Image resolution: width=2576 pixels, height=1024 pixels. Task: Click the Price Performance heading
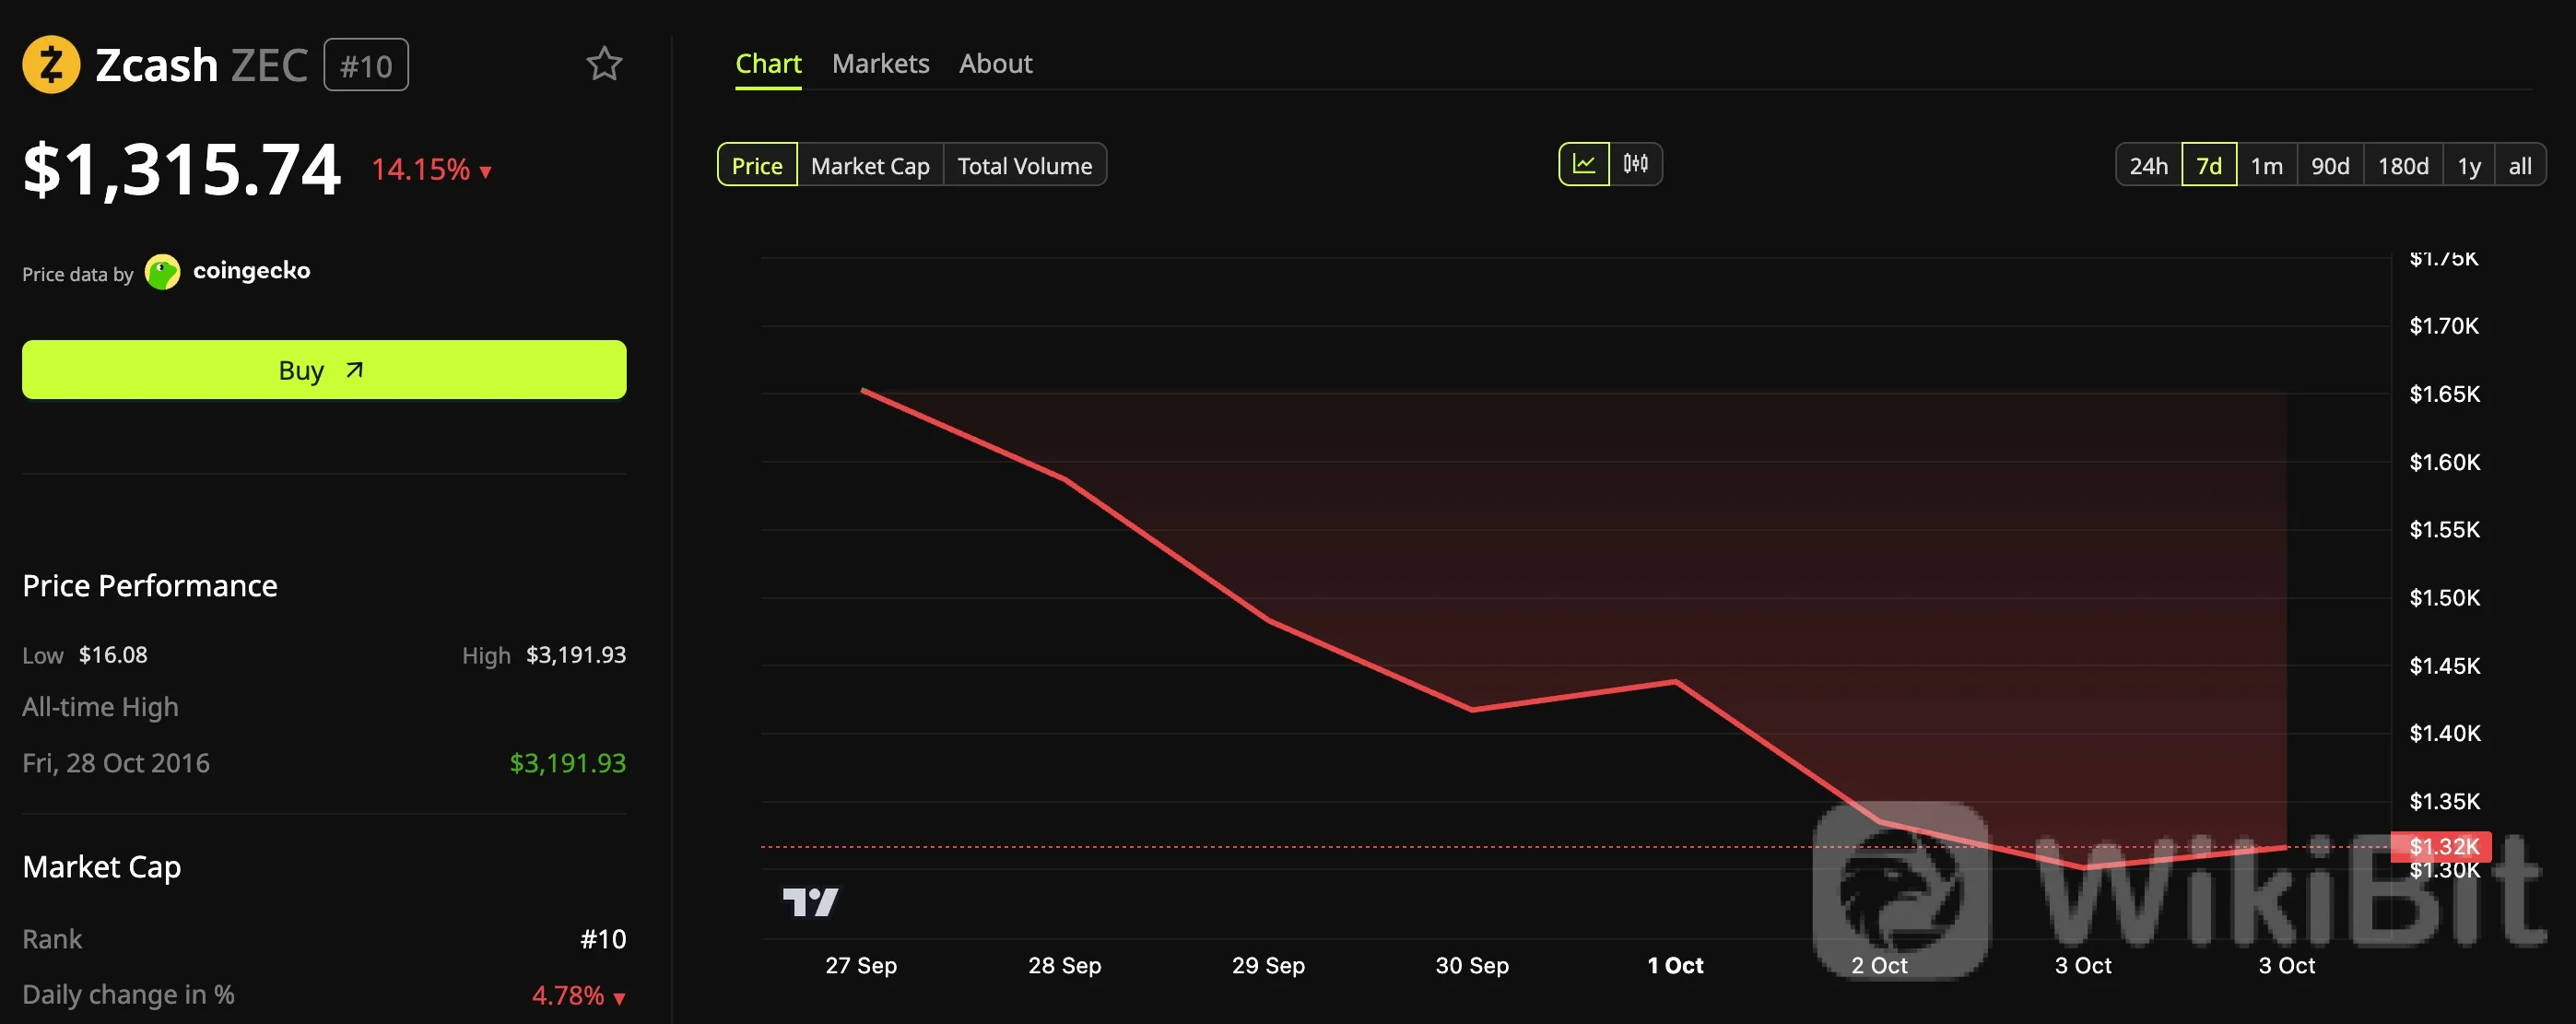click(150, 585)
